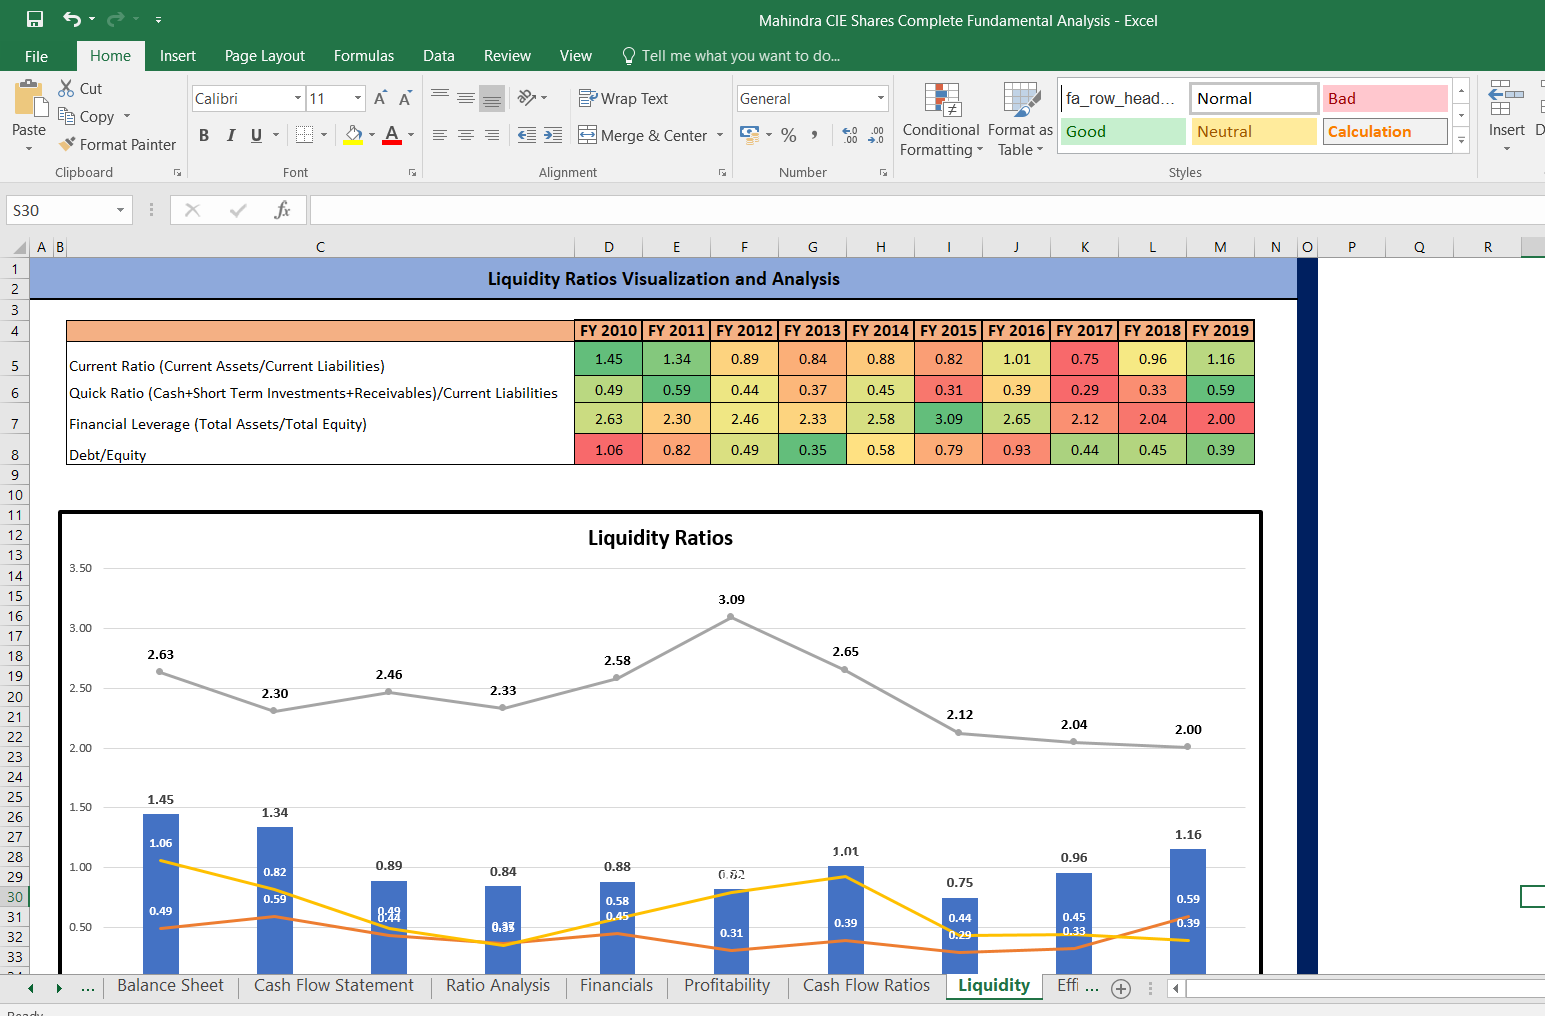The height and width of the screenshot is (1016, 1545).
Task: Apply yellow fill color bucket
Action: (x=353, y=135)
